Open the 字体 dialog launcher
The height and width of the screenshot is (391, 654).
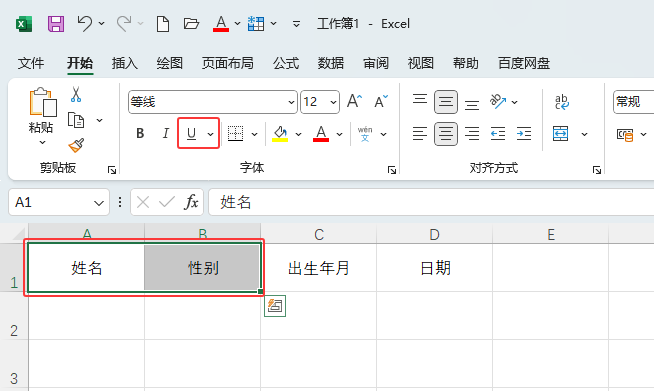click(392, 169)
